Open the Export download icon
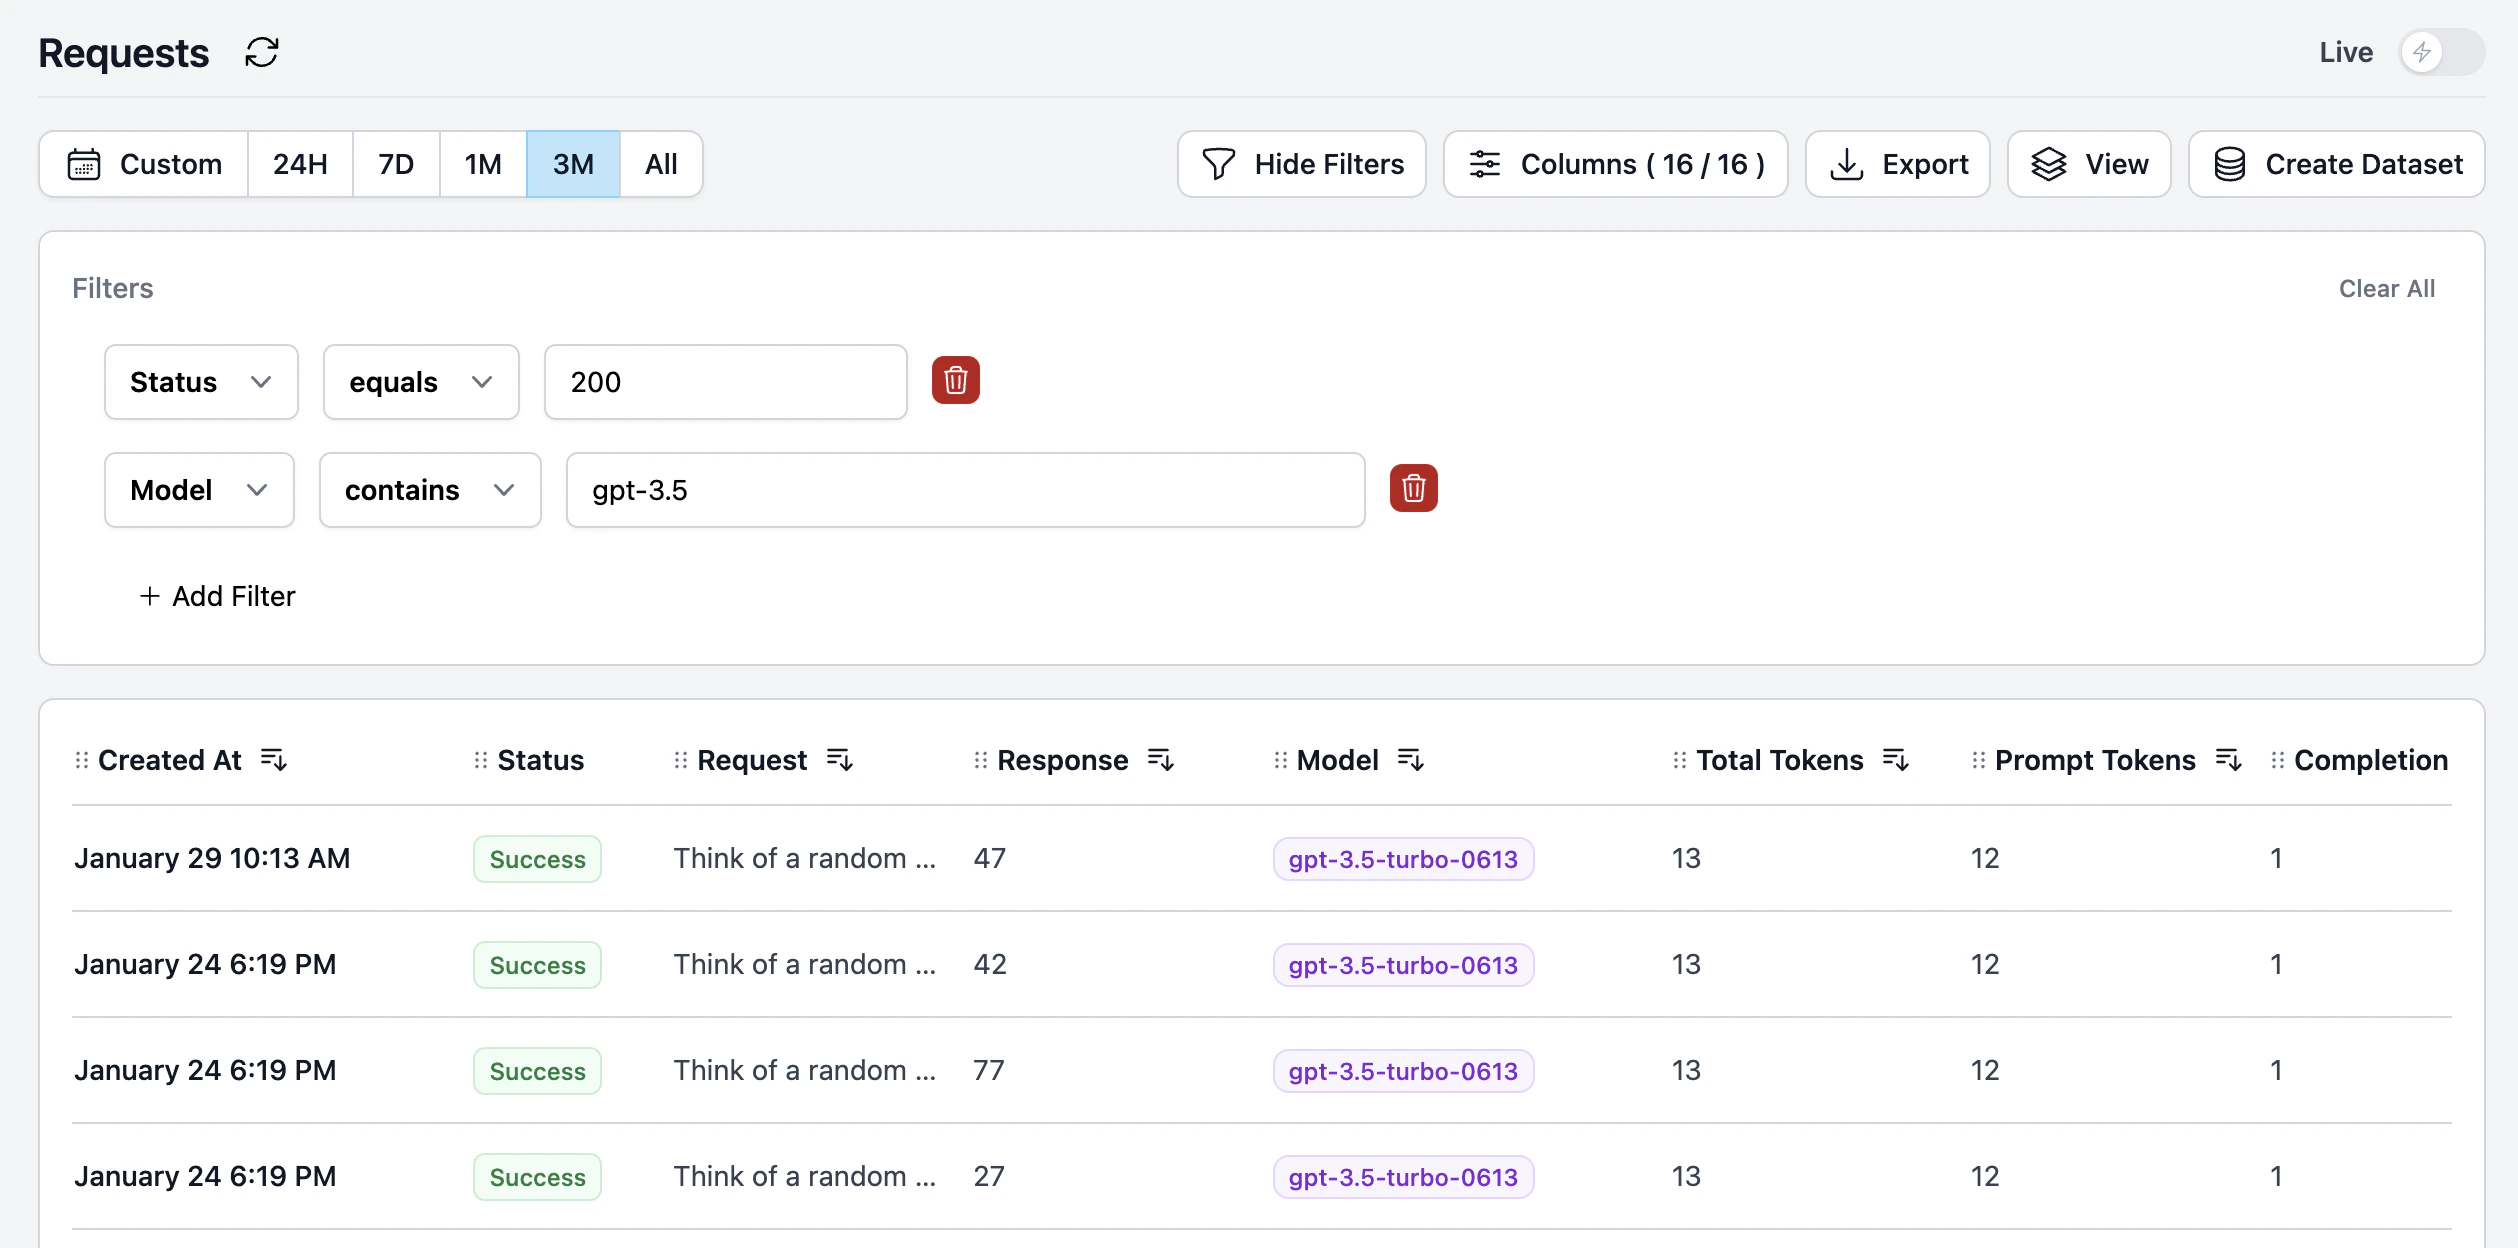2518x1248 pixels. pos(1846,163)
